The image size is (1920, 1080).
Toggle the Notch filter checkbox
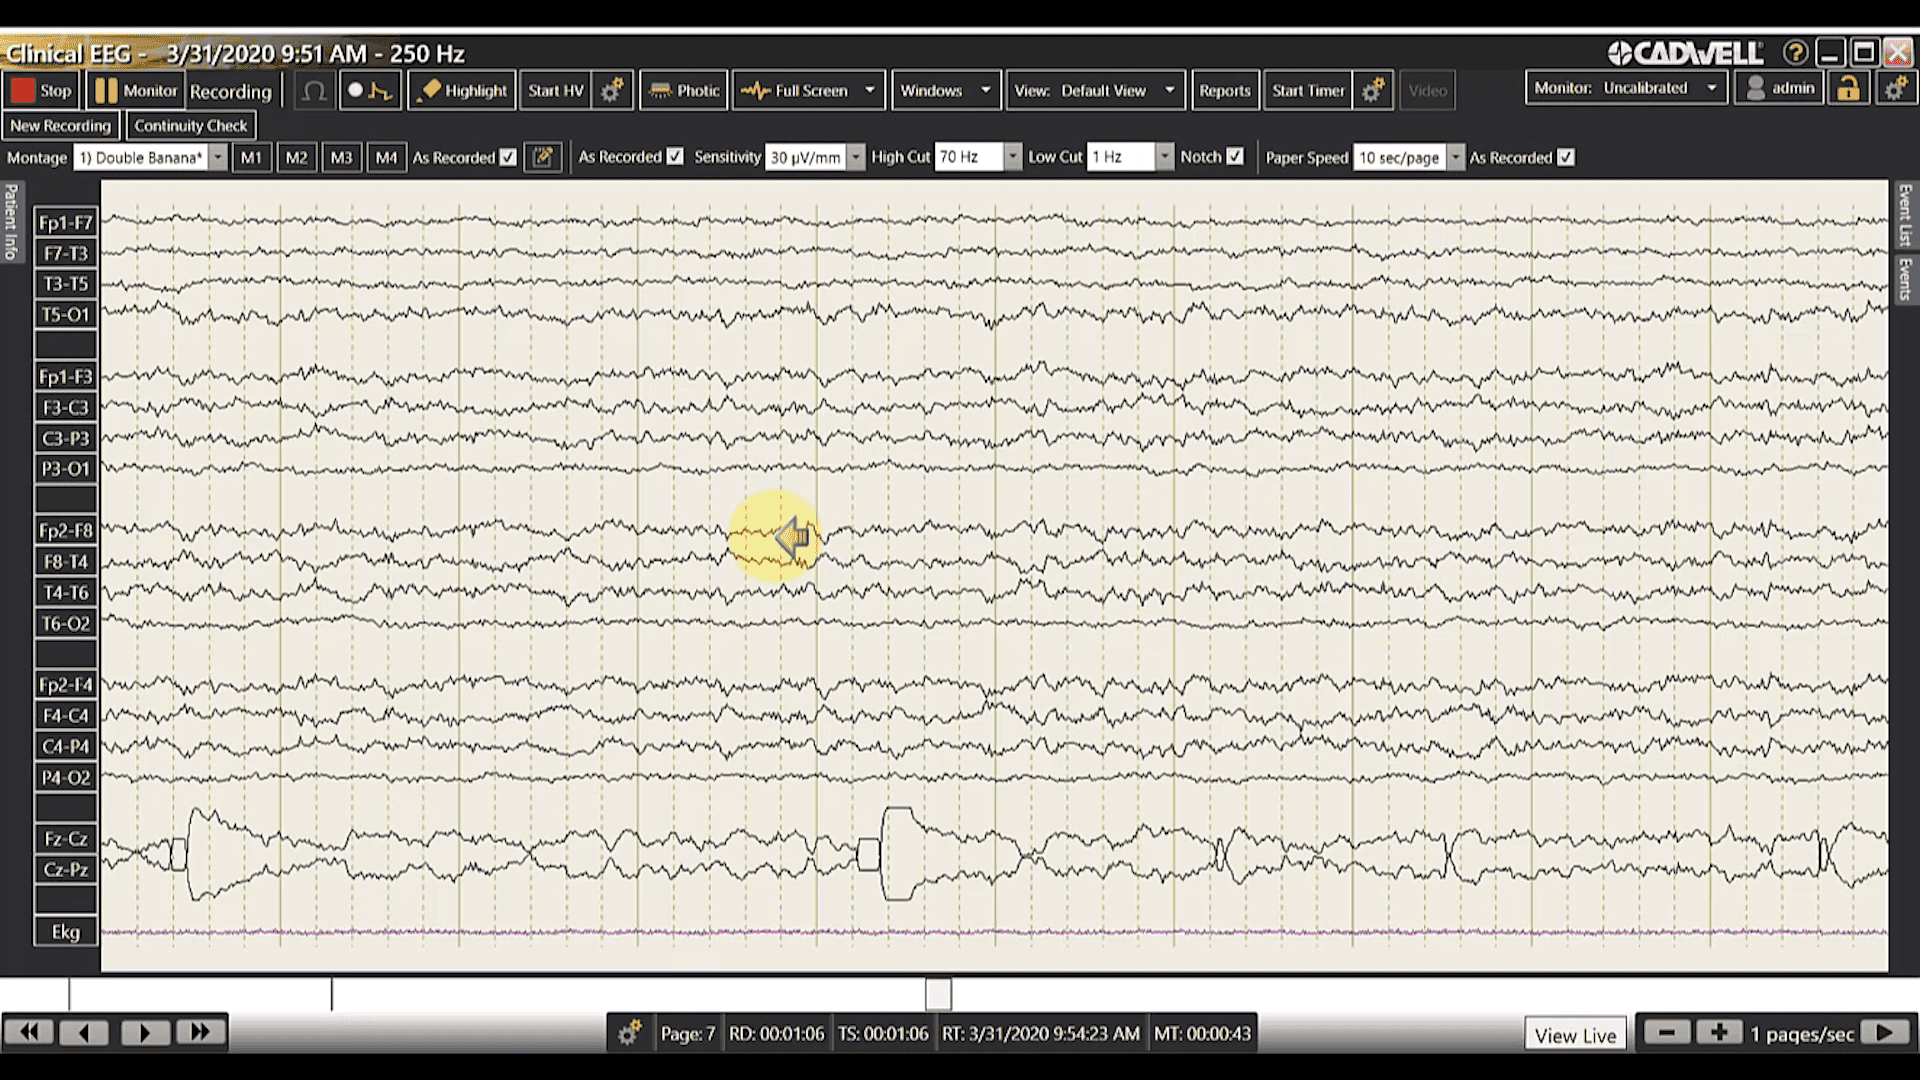[1235, 157]
